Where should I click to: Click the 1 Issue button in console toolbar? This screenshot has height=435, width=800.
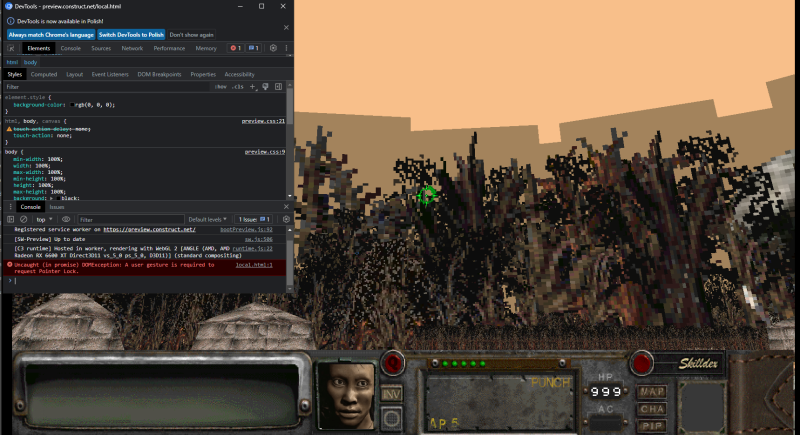click(x=254, y=219)
